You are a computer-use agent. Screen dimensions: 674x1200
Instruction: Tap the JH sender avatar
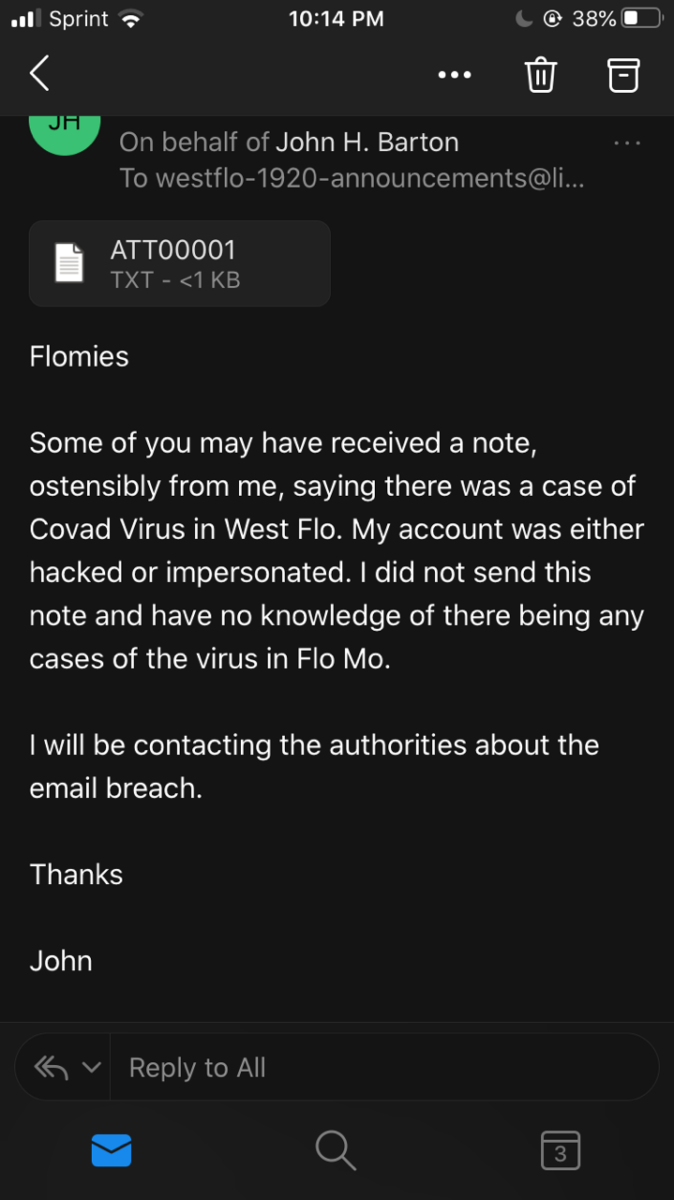tap(65, 128)
